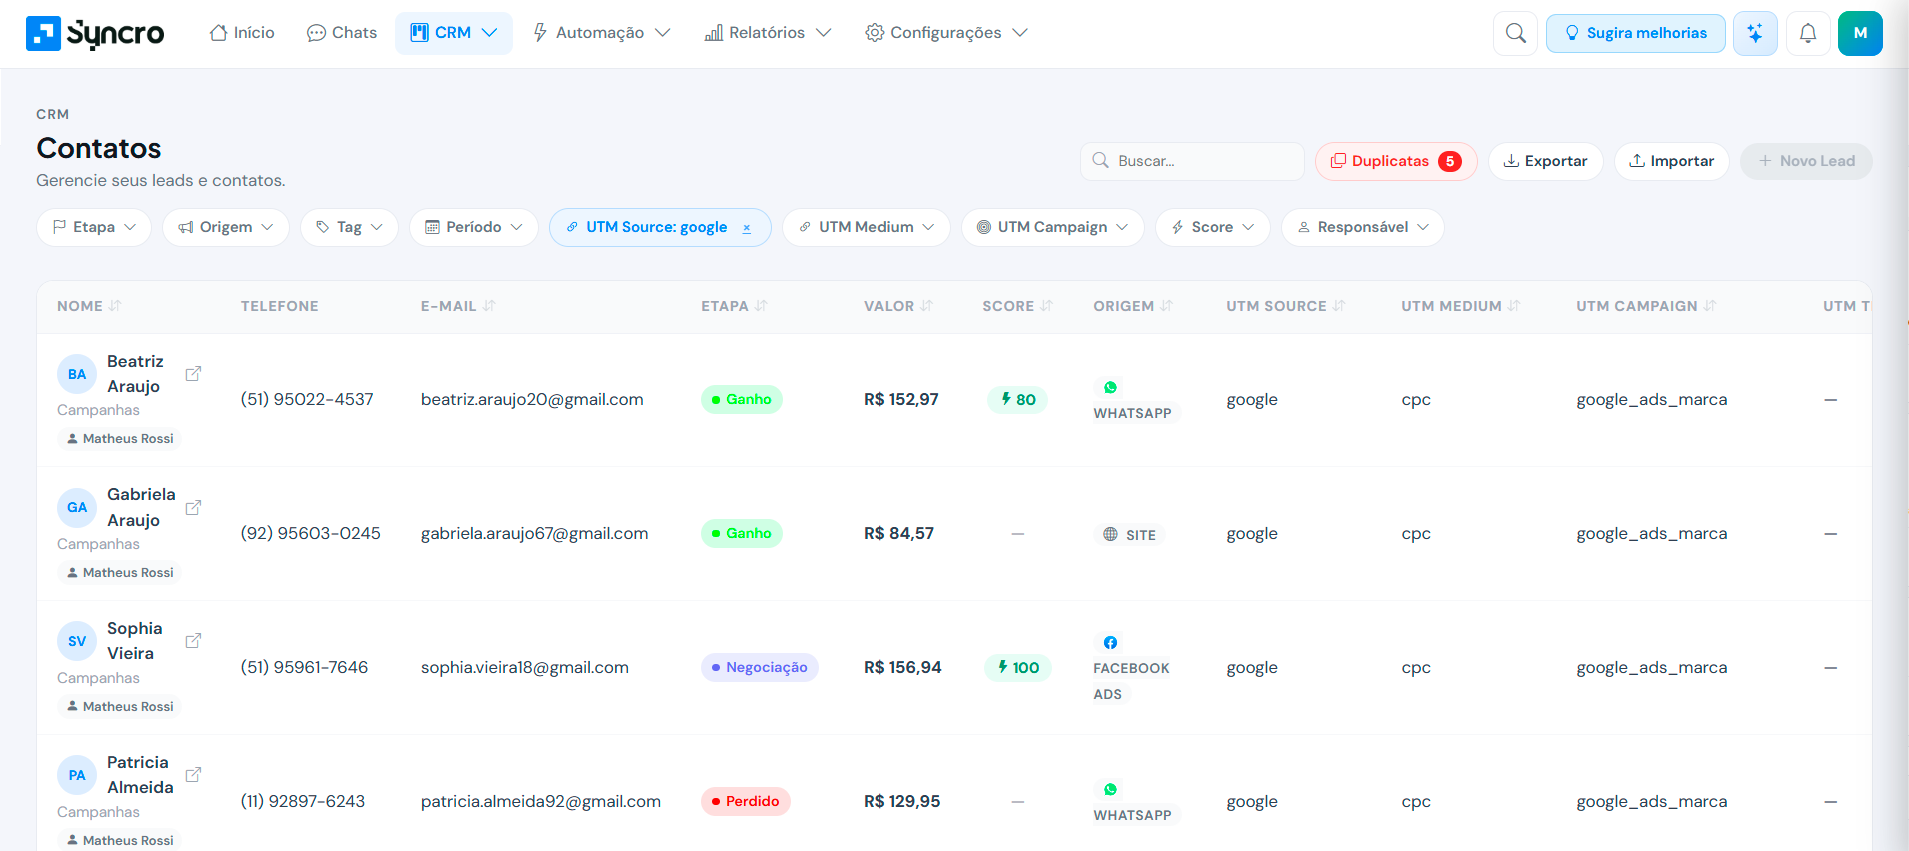Click google_ads_marca in Patricia Almeida row
The image size is (1909, 851).
point(1652,801)
